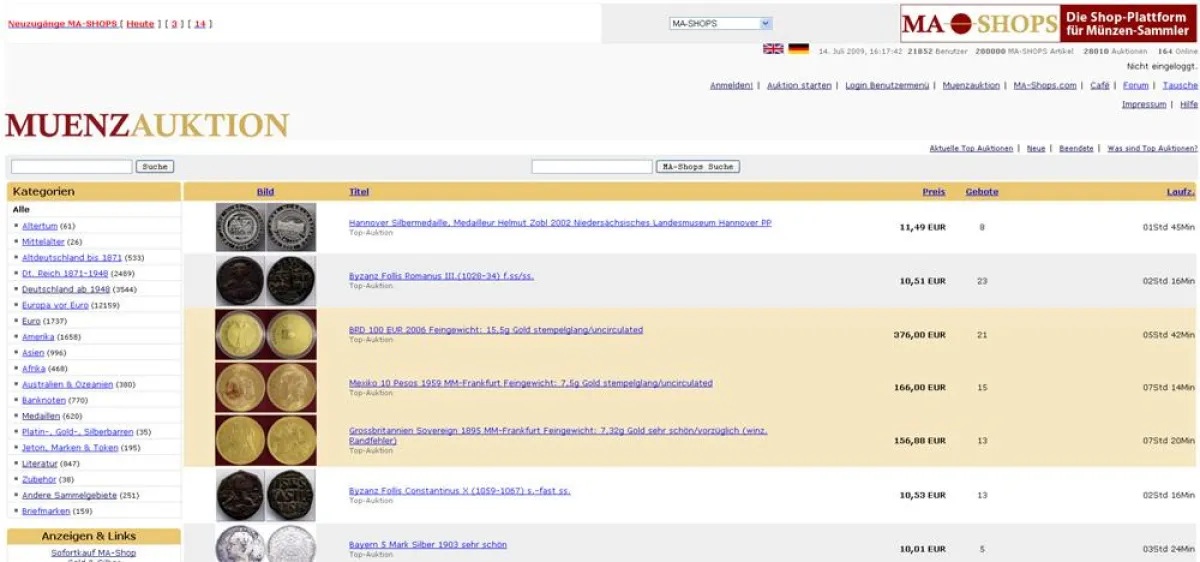Open Australien & Ozeanien category

[68, 385]
